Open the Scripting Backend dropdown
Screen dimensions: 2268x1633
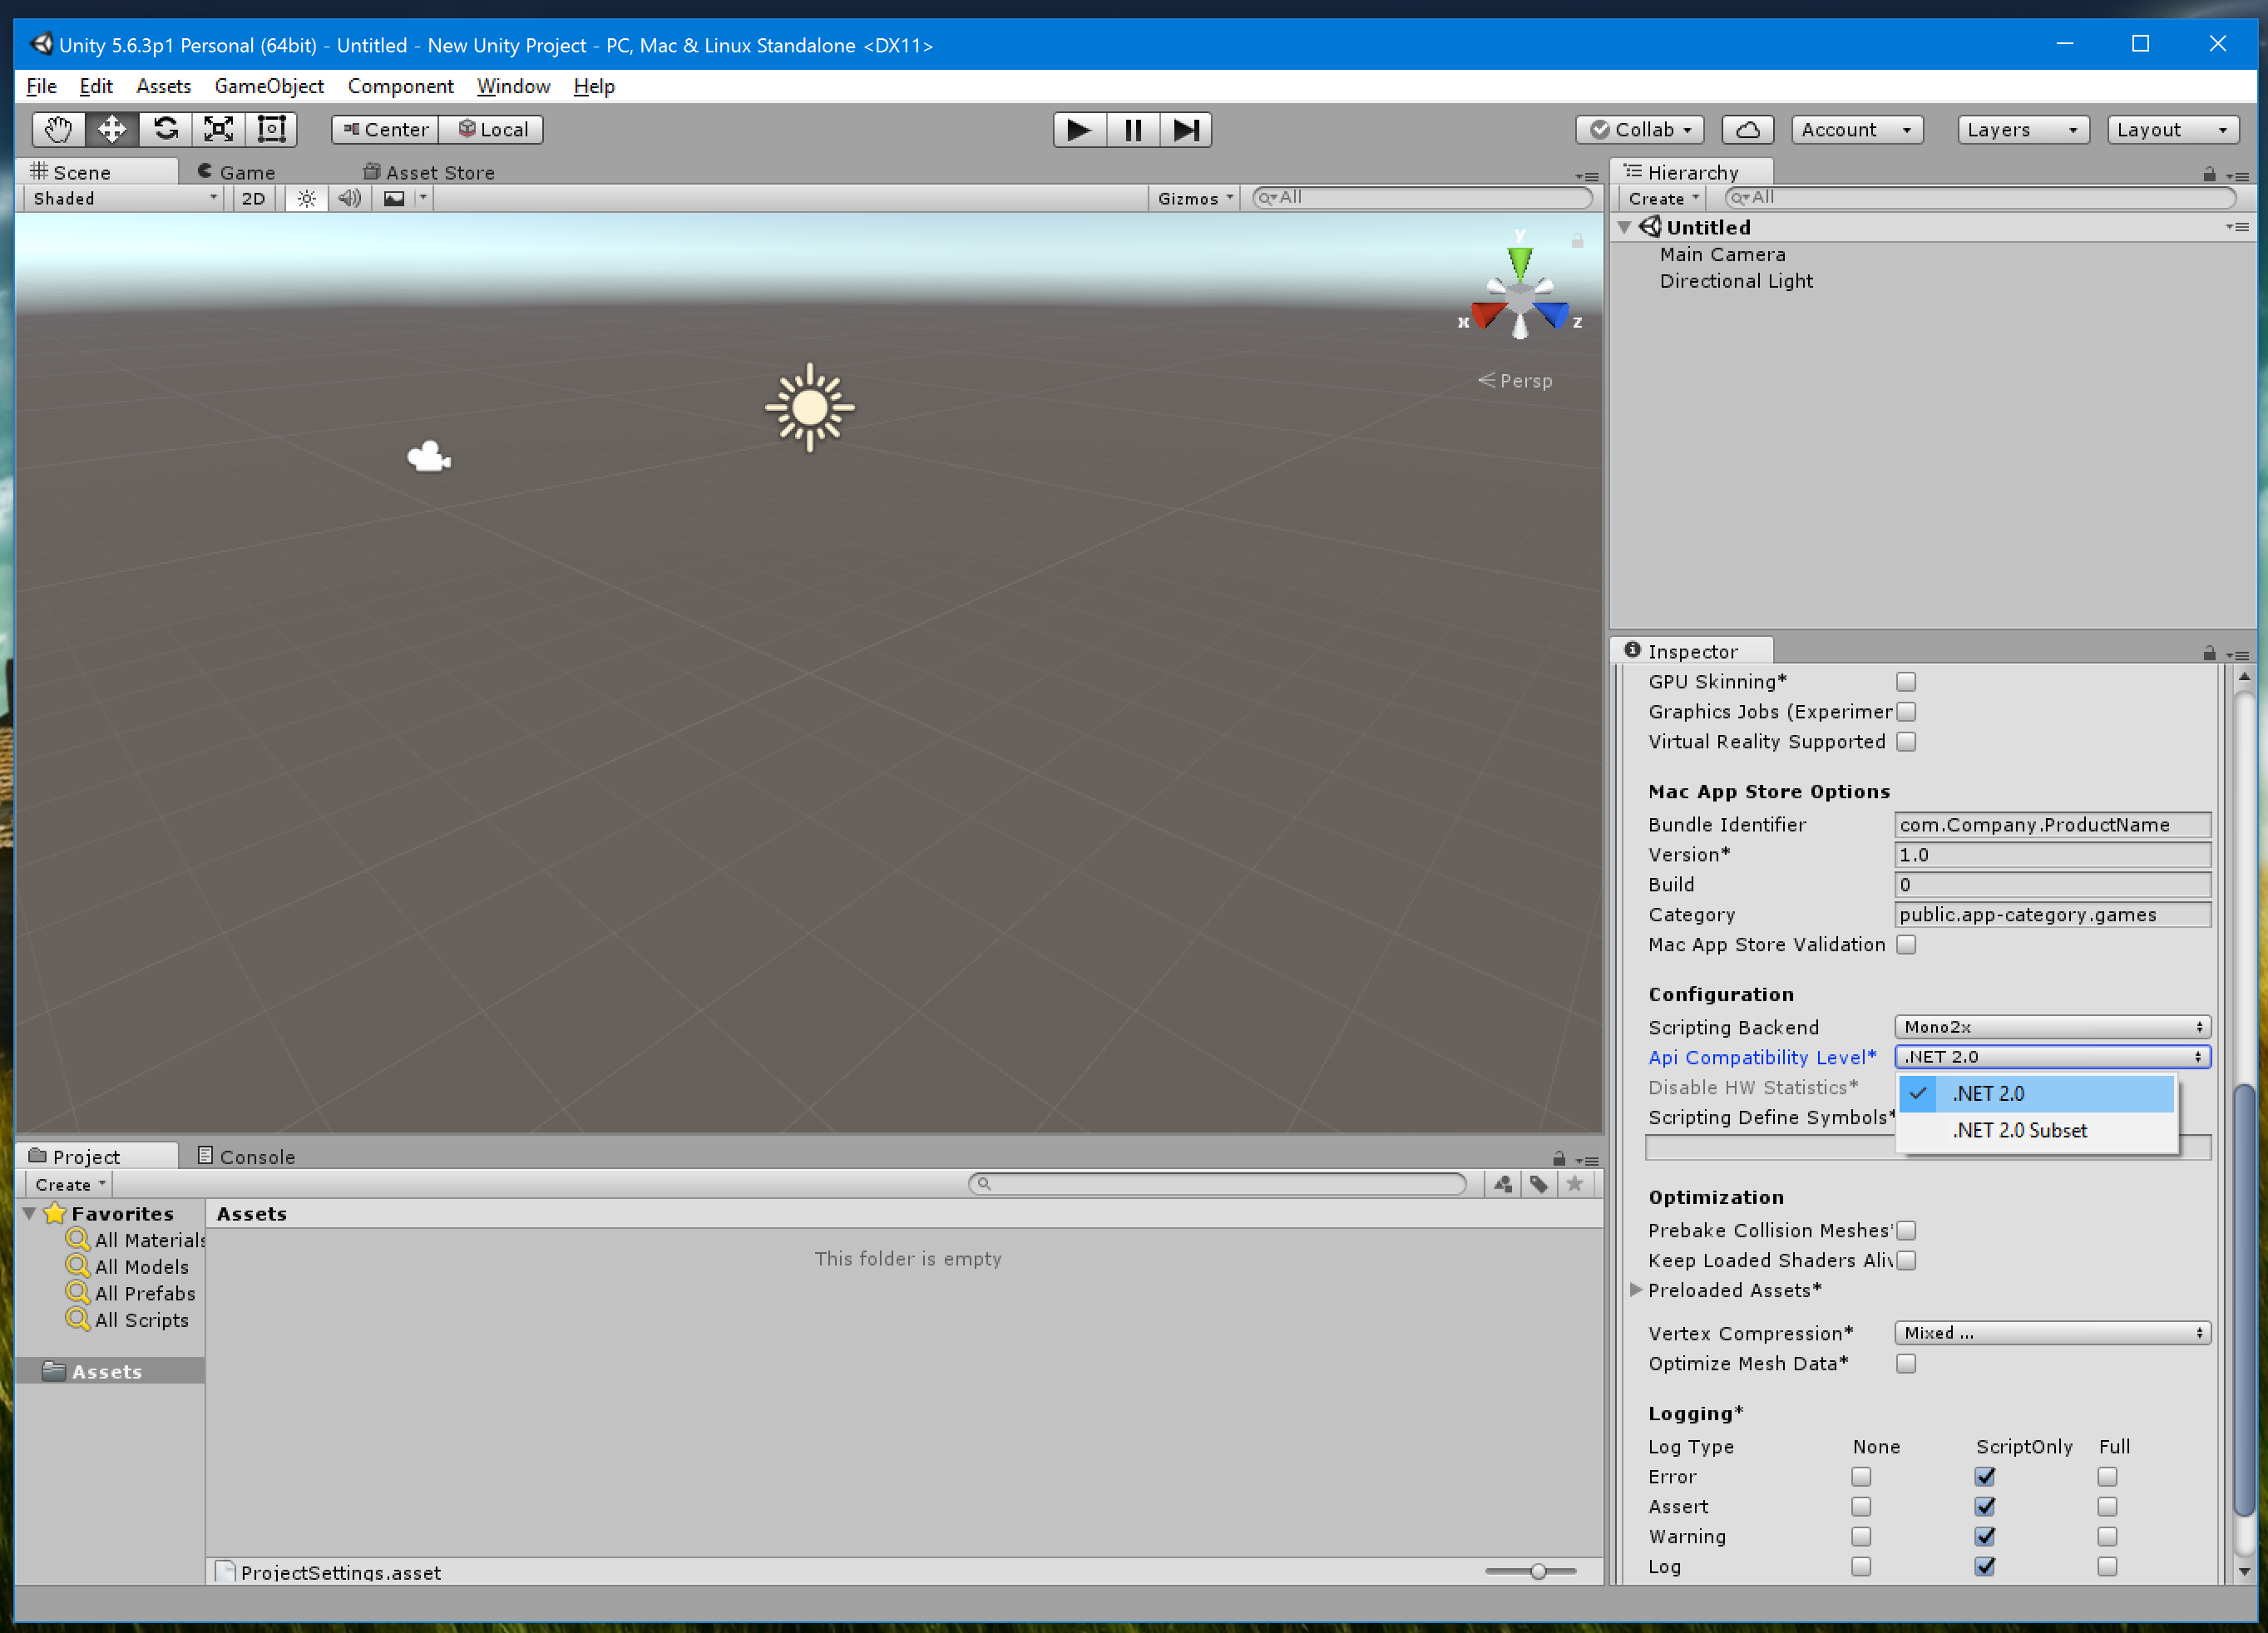(x=2052, y=1027)
